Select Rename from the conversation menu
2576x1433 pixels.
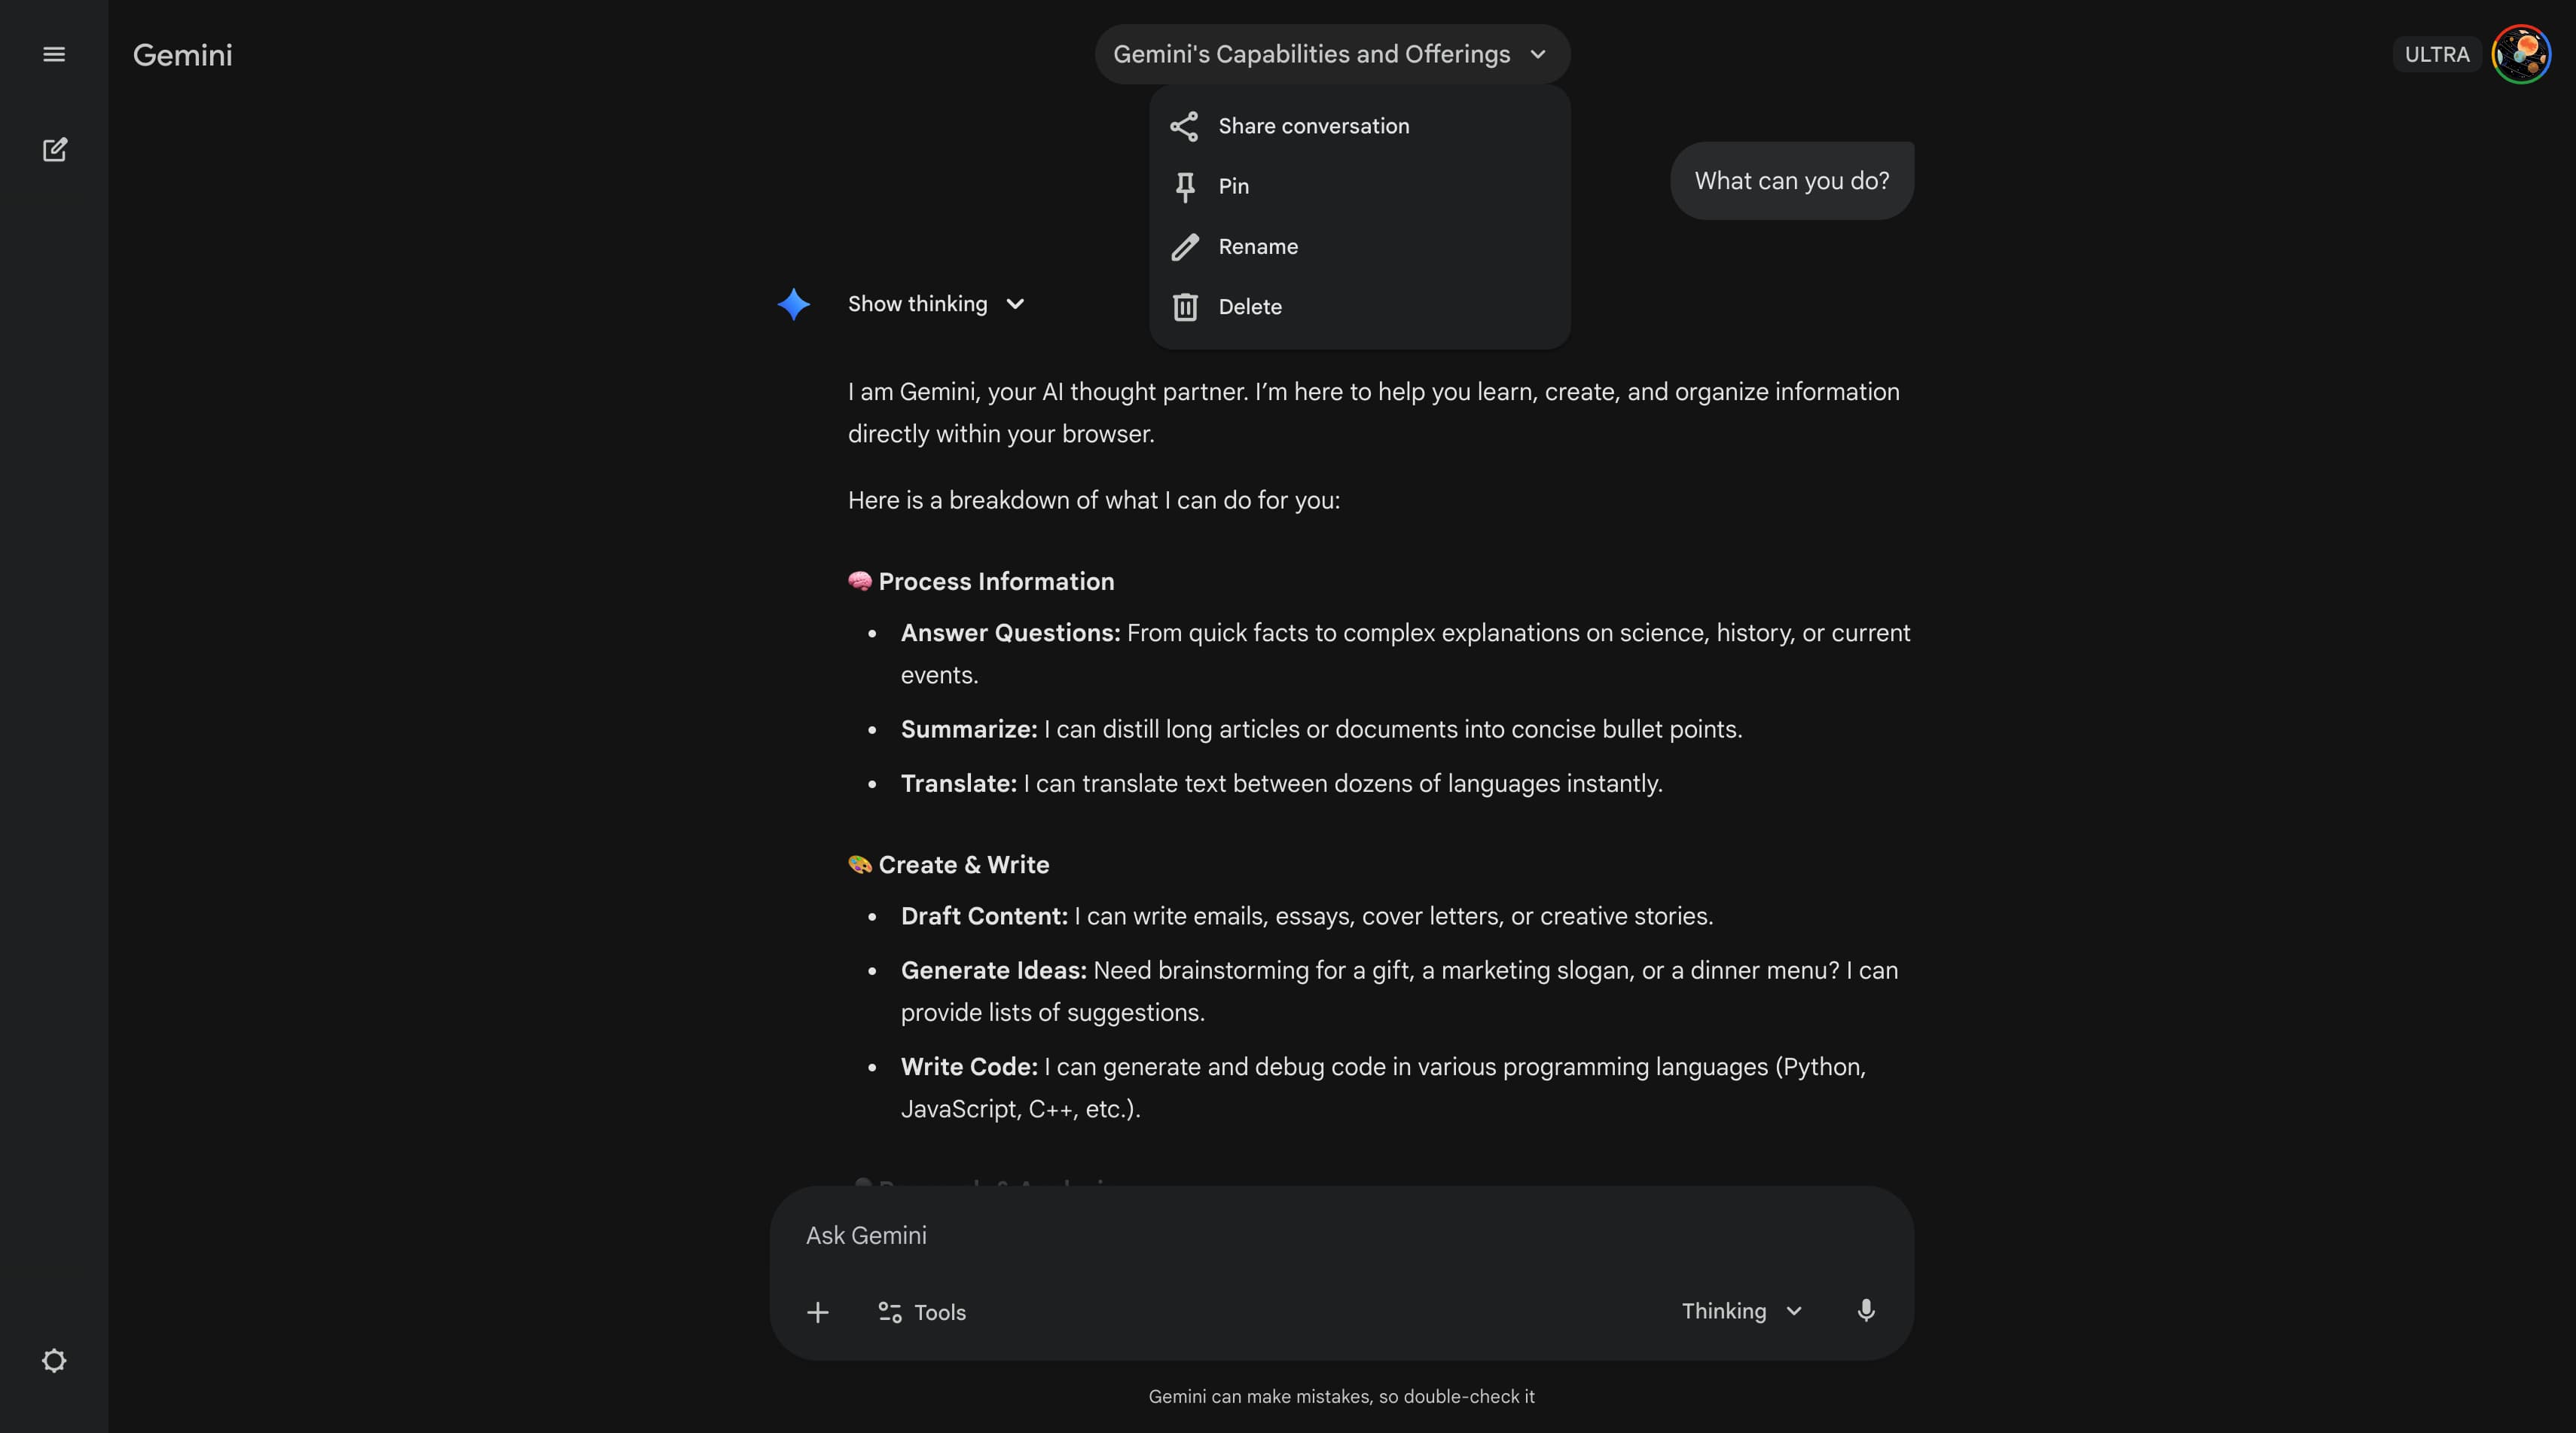[x=1258, y=247]
